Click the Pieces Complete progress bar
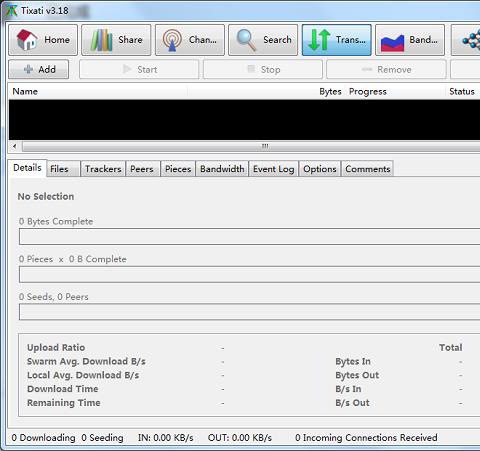The image size is (480, 451). coord(250,274)
